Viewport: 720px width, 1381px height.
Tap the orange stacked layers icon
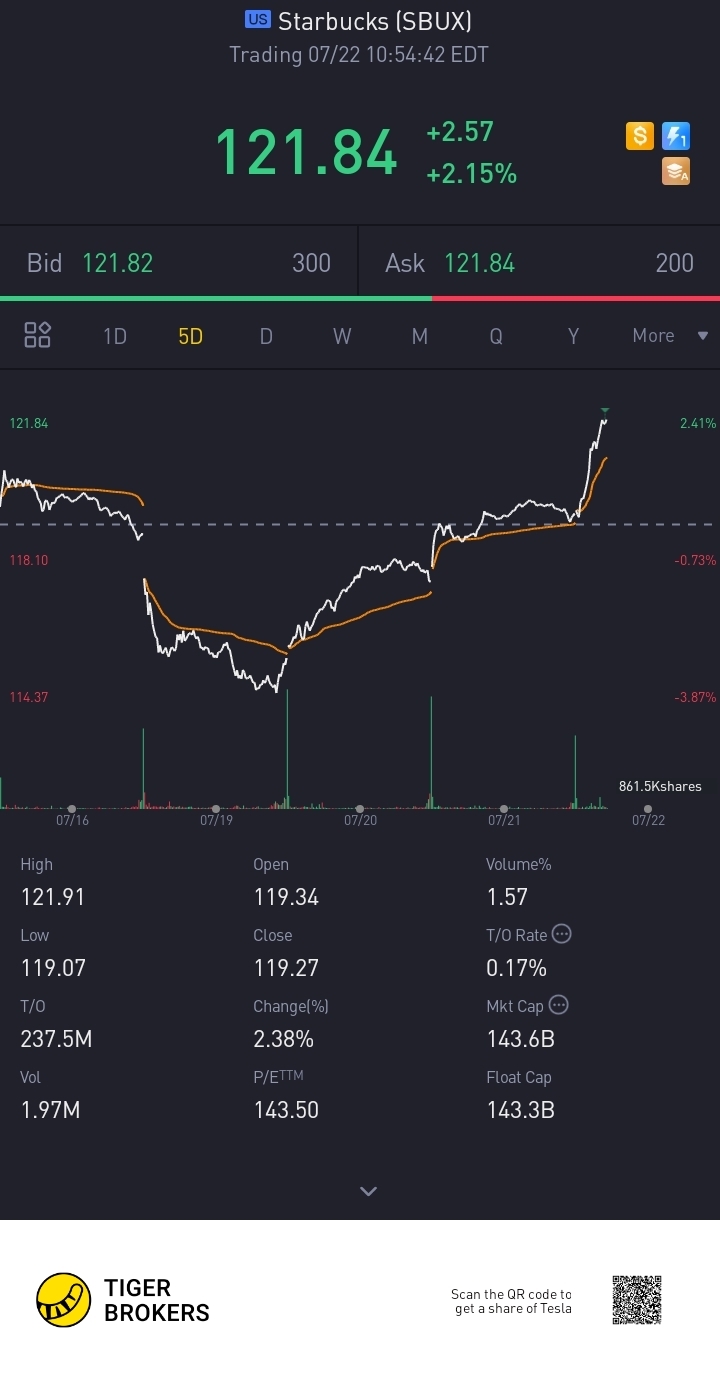[676, 172]
